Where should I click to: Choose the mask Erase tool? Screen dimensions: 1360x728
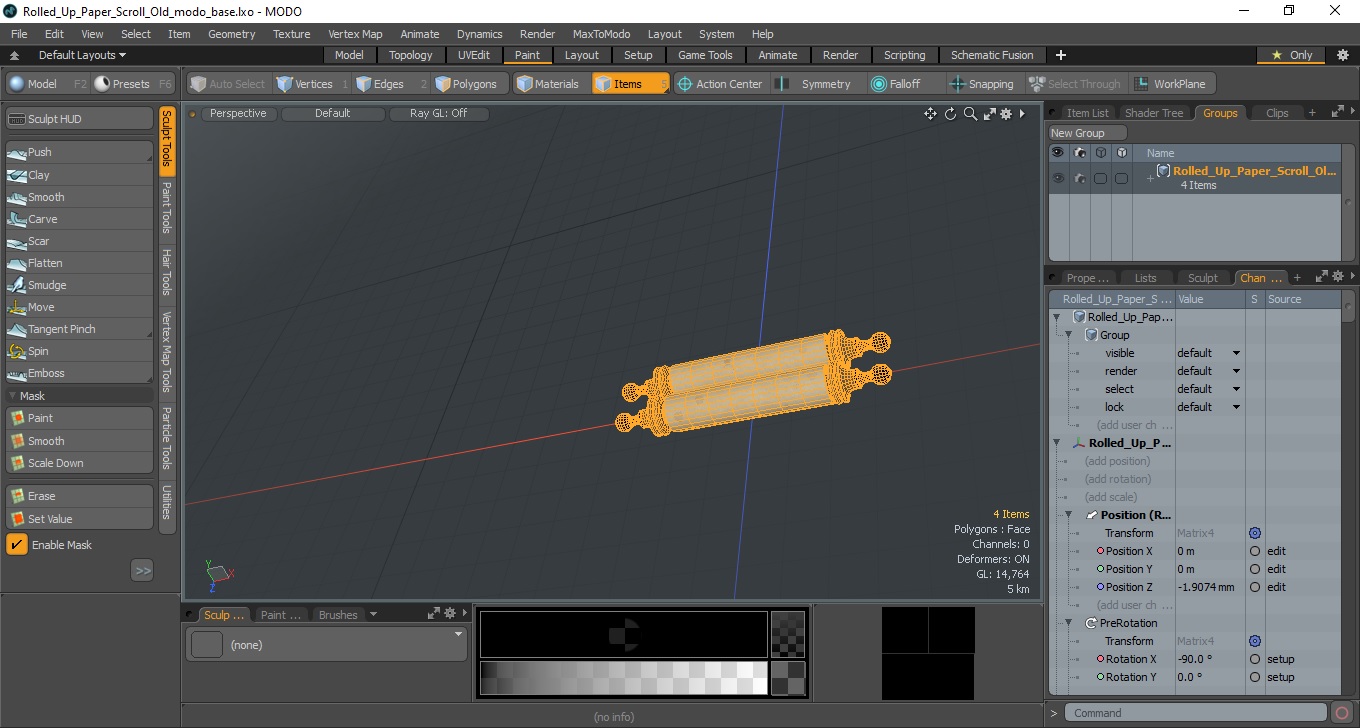pyautogui.click(x=80, y=496)
